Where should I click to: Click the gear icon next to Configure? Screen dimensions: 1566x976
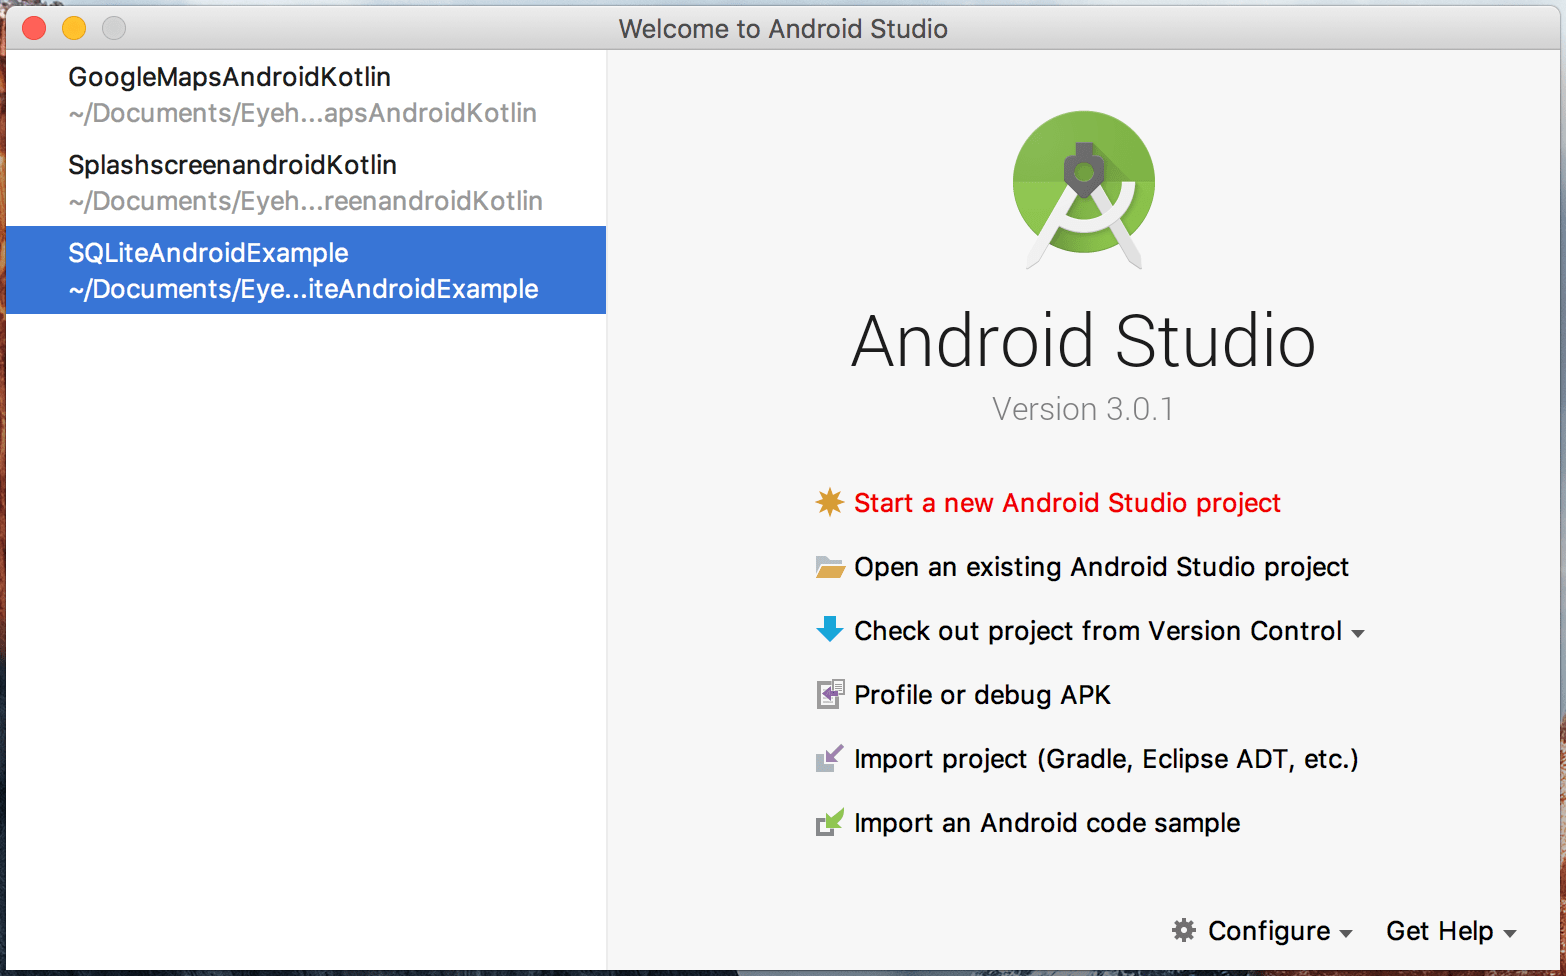pos(1184,930)
